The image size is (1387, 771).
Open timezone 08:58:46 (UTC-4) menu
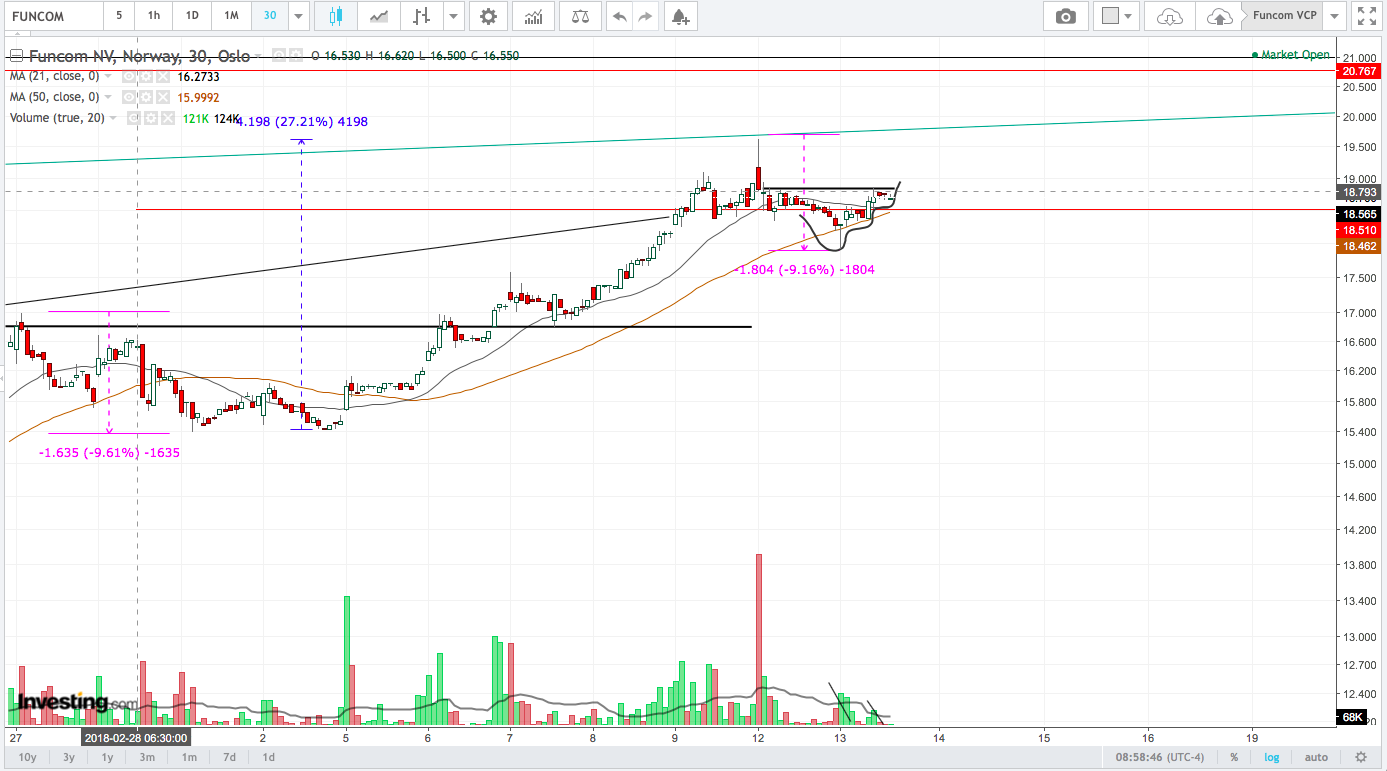pos(1162,757)
